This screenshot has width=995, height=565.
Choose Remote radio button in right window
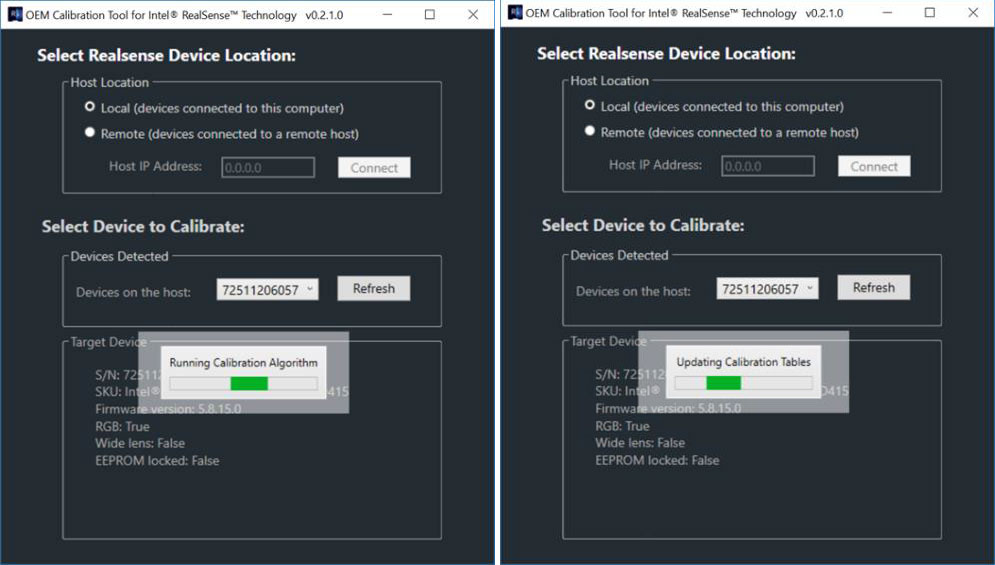[x=590, y=131]
